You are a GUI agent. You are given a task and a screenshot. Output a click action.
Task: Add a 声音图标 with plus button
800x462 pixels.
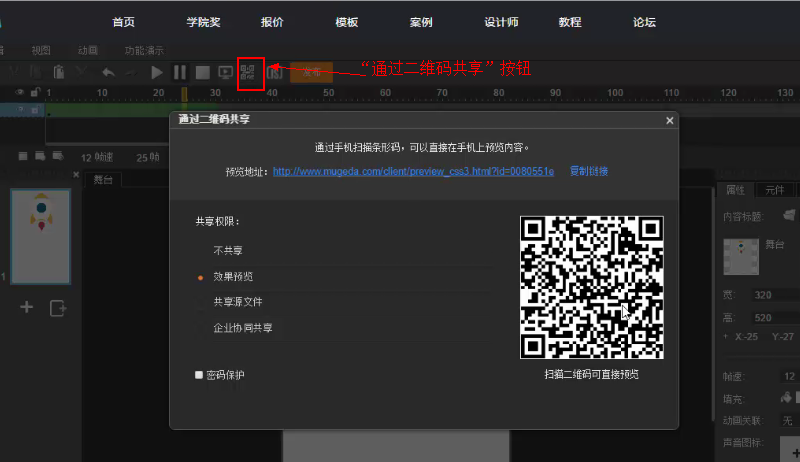pos(792,451)
